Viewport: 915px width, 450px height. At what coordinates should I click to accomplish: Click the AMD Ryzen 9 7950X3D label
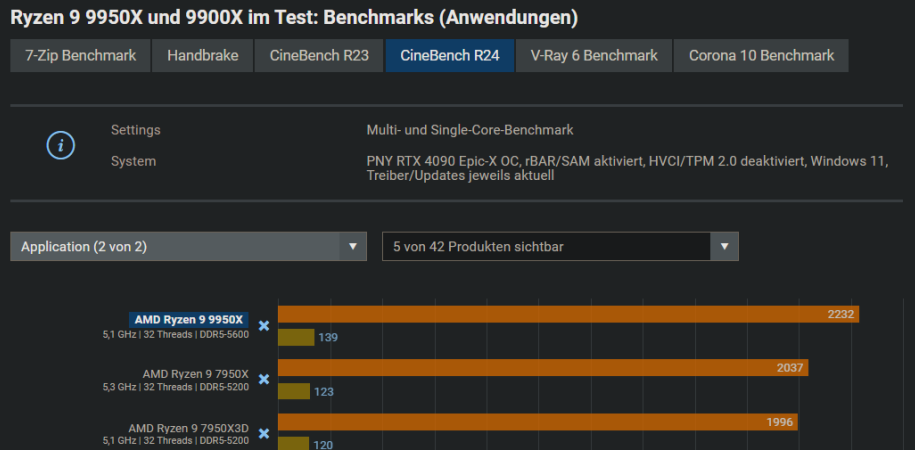pyautogui.click(x=188, y=428)
